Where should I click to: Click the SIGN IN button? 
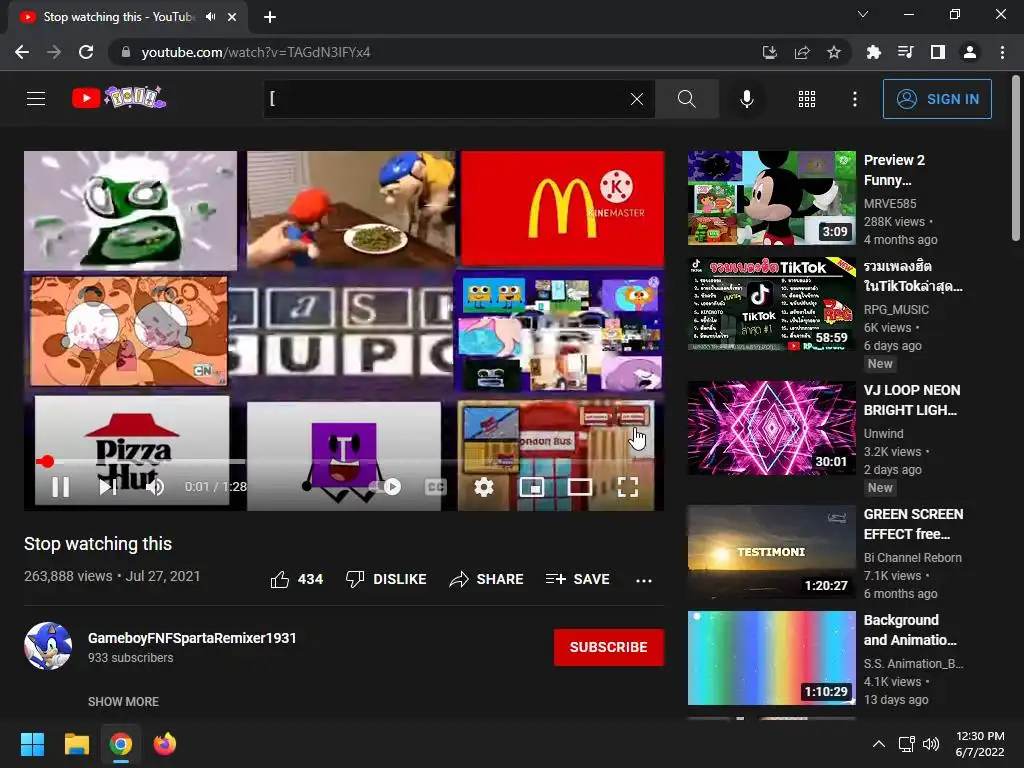tap(937, 99)
